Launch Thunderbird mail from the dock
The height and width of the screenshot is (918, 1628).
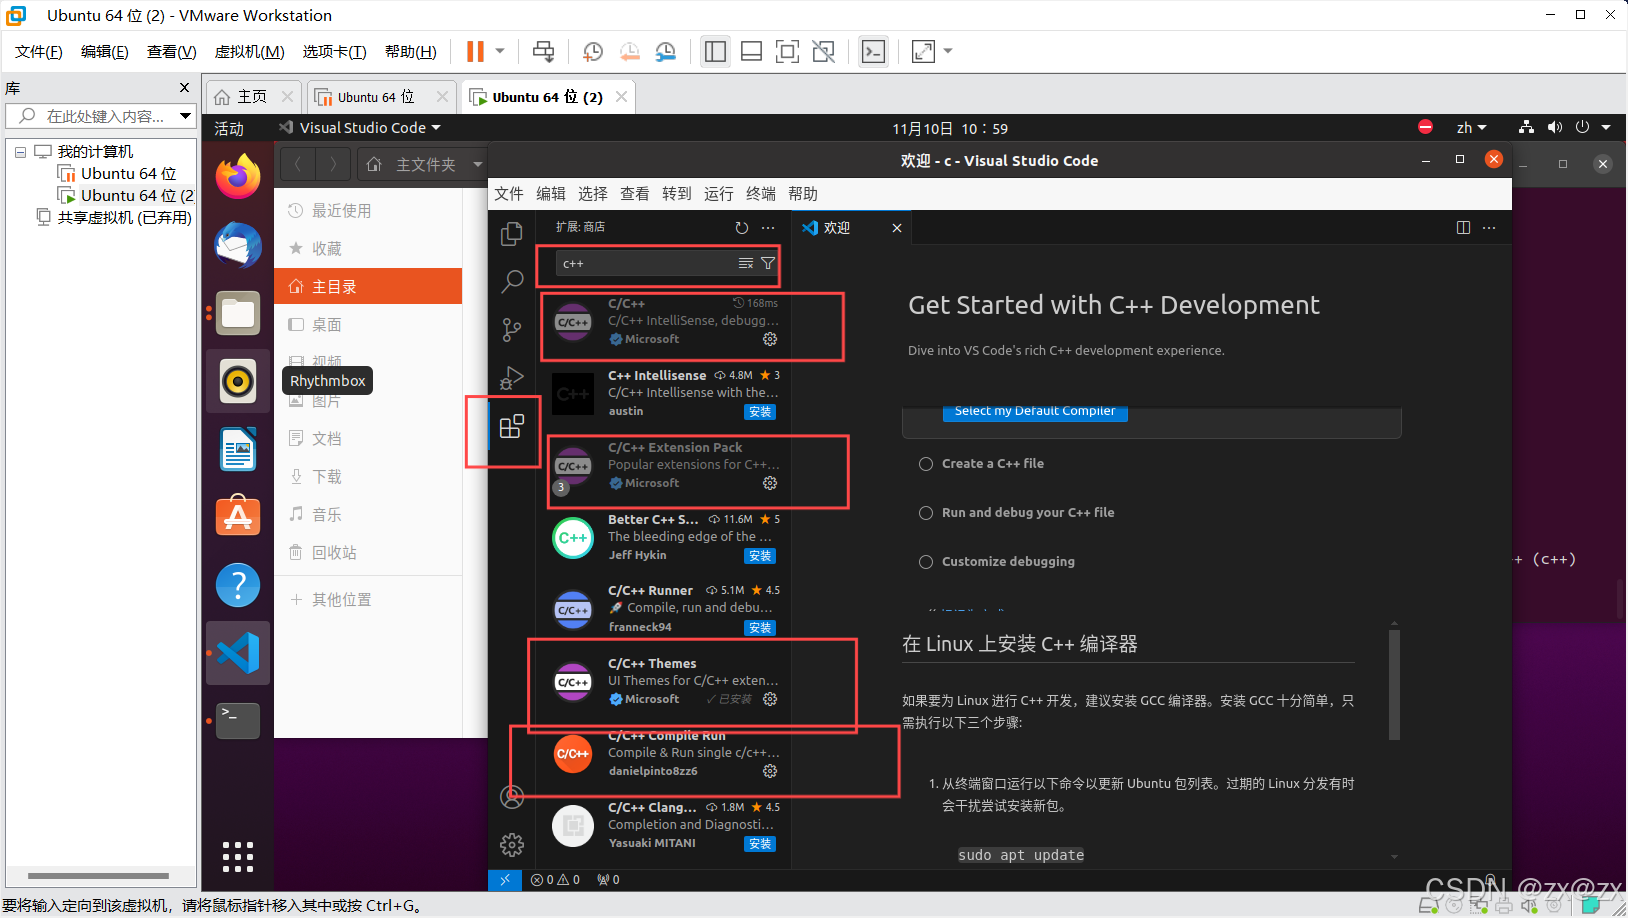point(238,245)
